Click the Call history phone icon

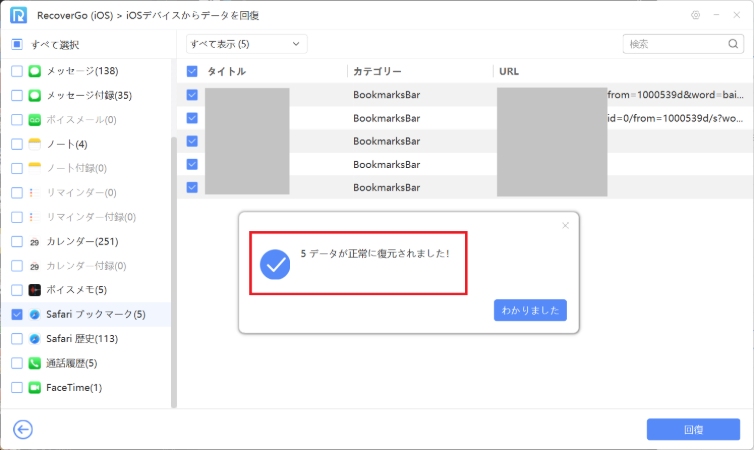point(35,363)
